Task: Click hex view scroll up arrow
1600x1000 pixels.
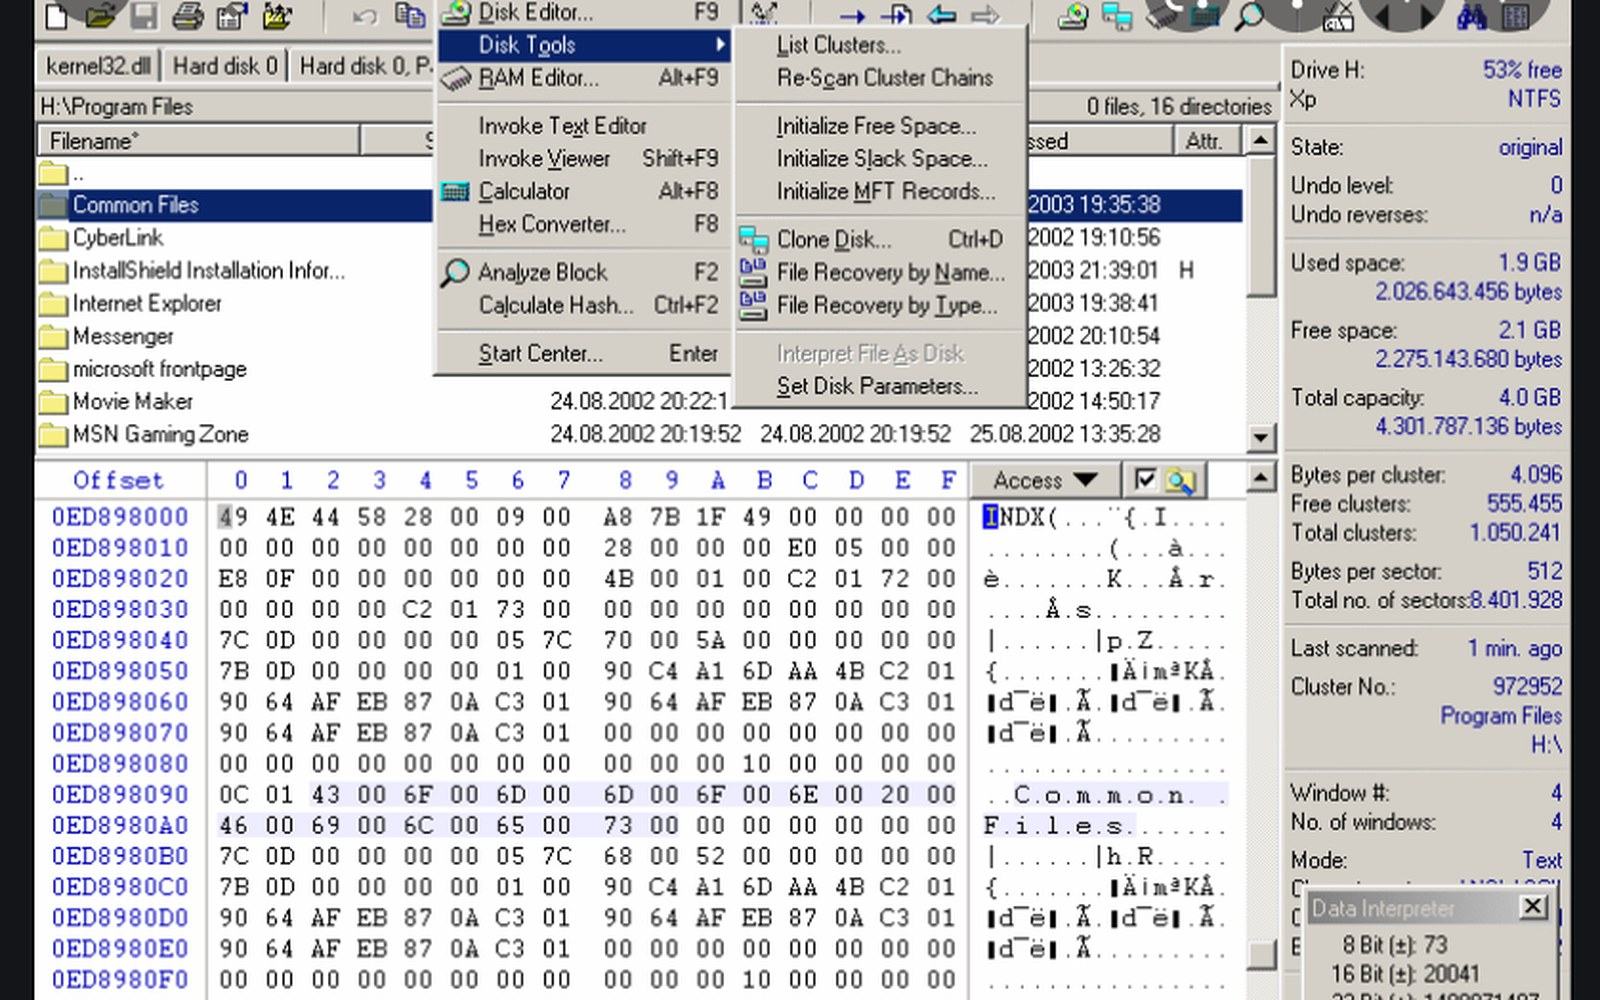Action: click(1261, 478)
